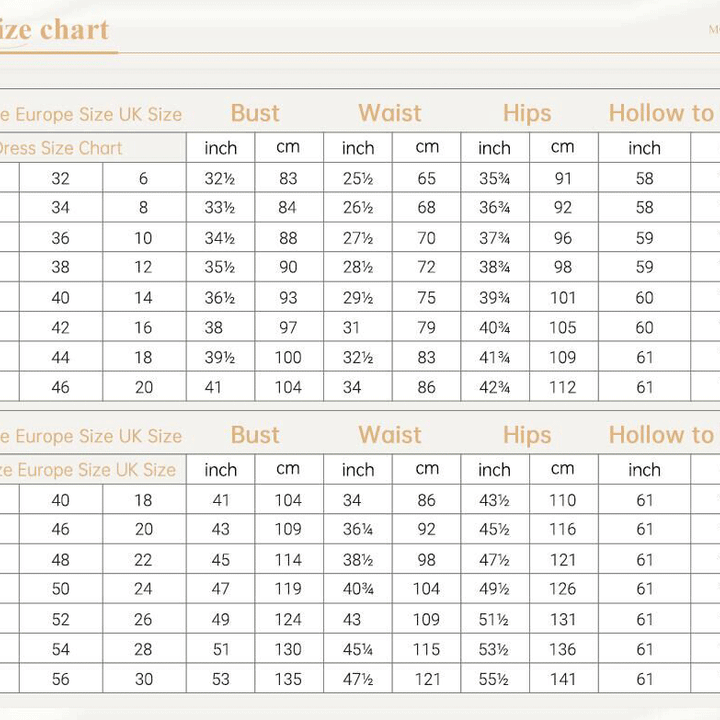Click the bust cm value 83
Screen dimensions: 720x720
pos(288,179)
